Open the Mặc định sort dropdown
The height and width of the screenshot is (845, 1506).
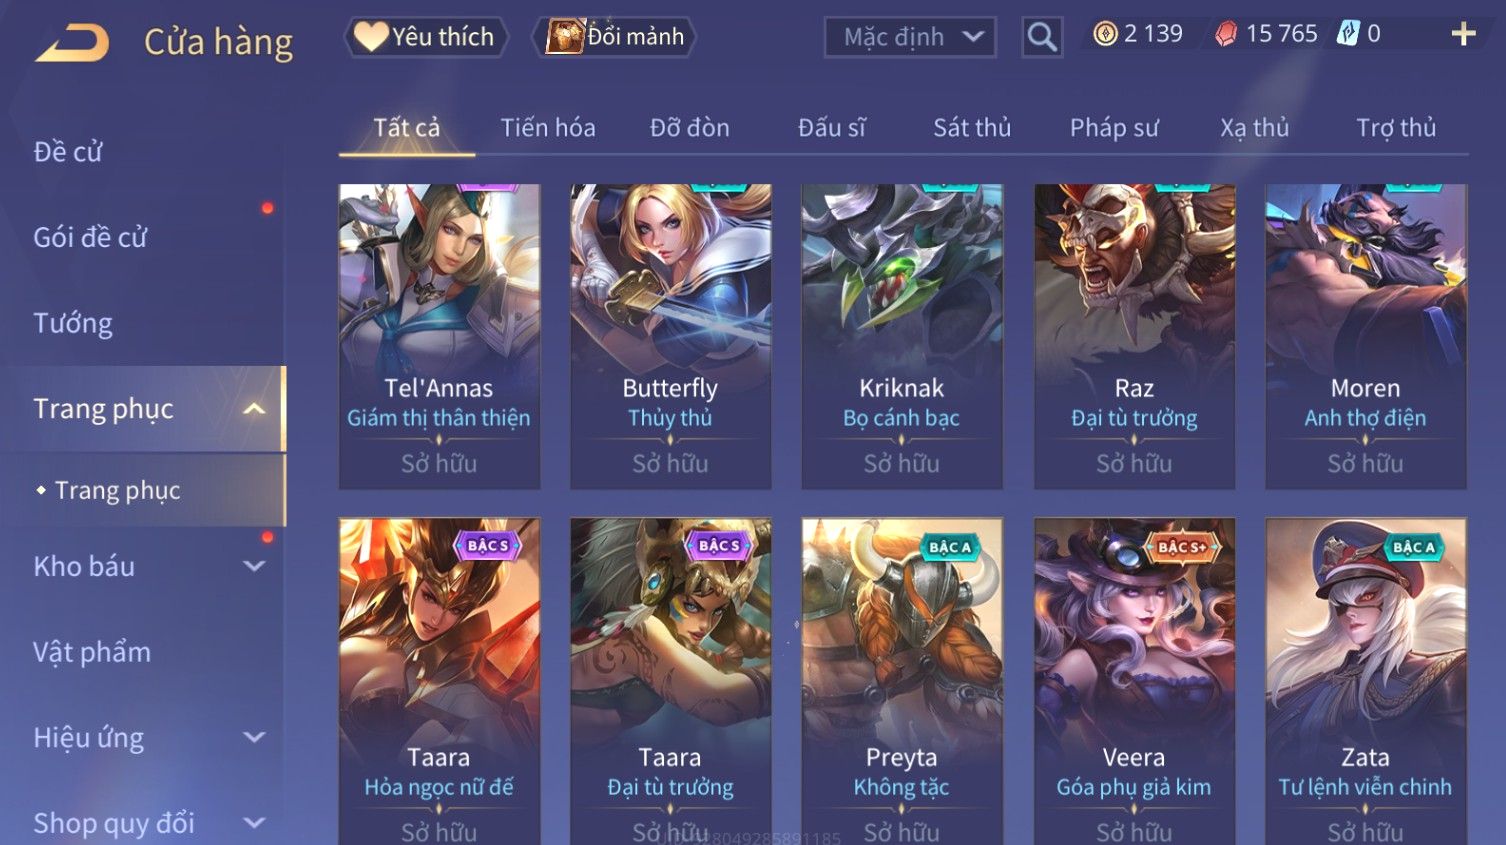point(910,37)
